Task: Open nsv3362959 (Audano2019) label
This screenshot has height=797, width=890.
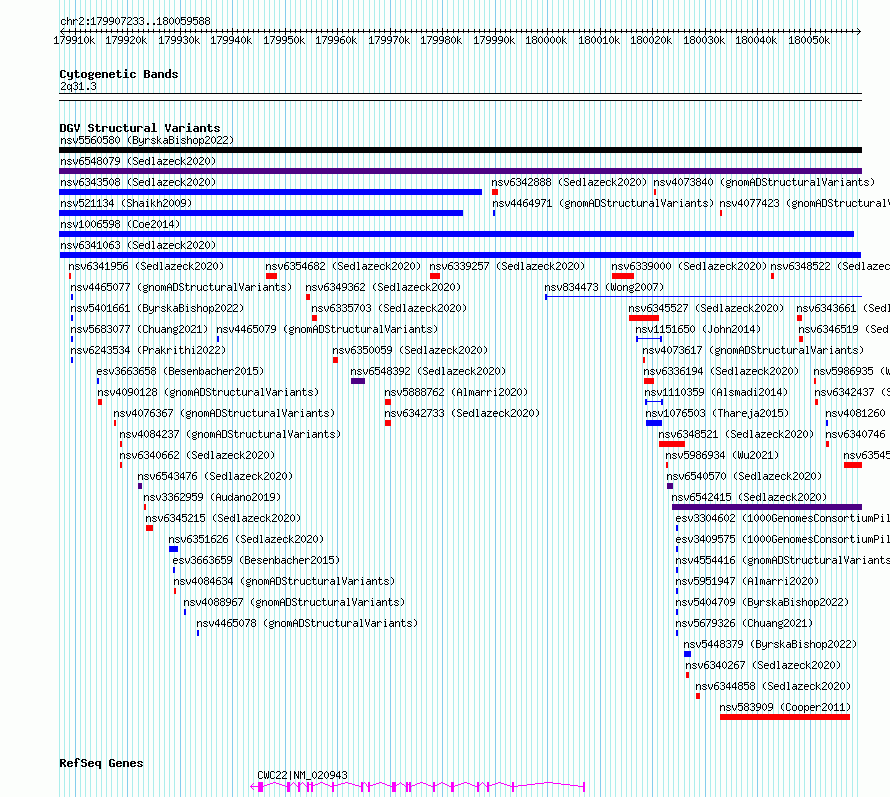Action: point(212,497)
